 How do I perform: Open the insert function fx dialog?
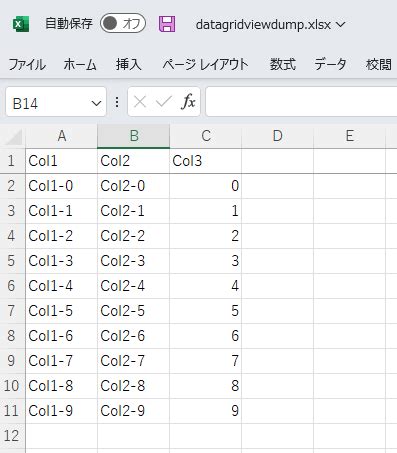(188, 101)
